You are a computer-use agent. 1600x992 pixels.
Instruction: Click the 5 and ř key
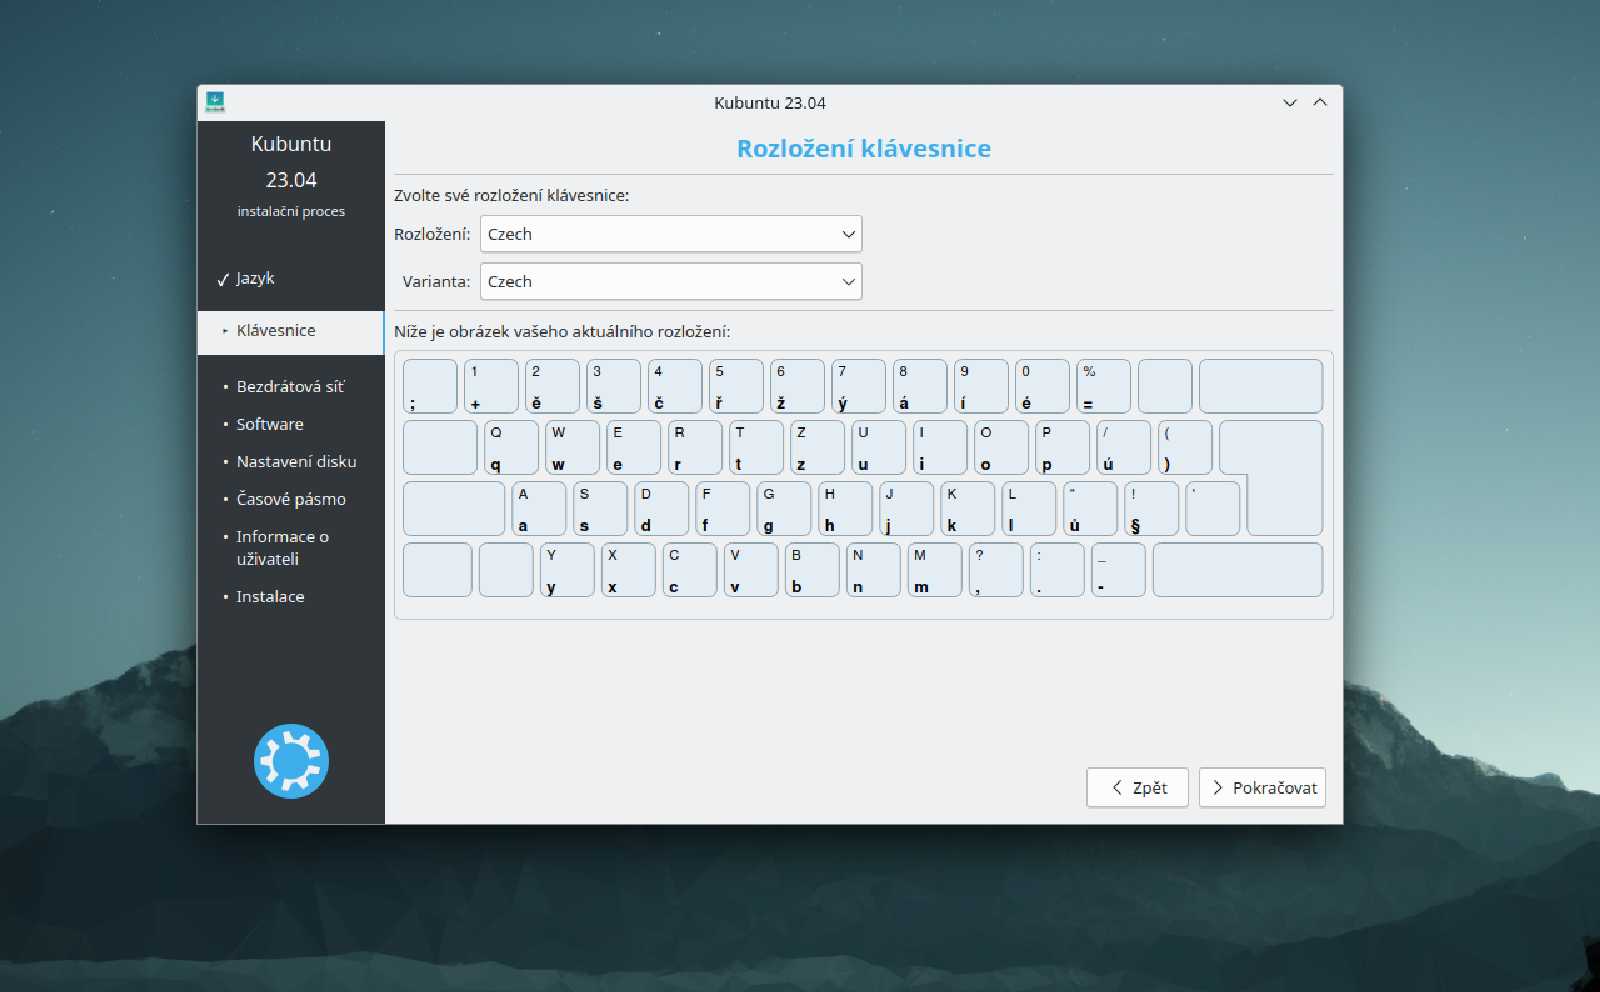pos(736,386)
